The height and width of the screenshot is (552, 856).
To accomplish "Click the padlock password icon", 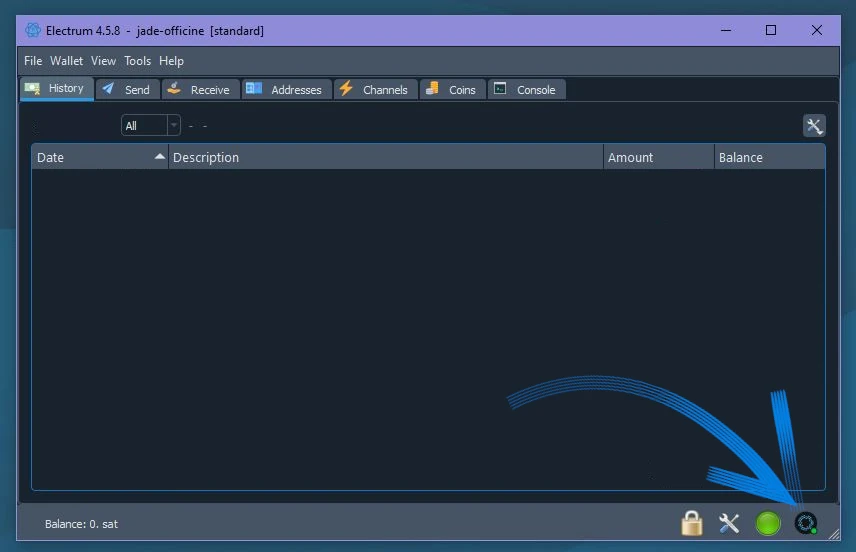I will (691, 523).
